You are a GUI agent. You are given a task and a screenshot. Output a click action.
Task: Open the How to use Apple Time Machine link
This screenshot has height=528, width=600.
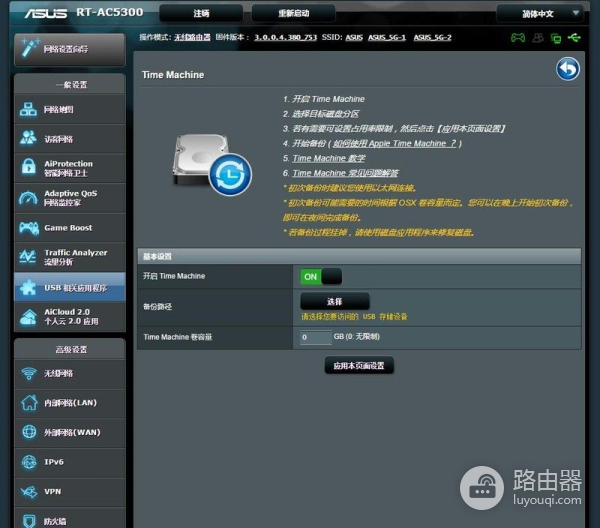[x=395, y=143]
